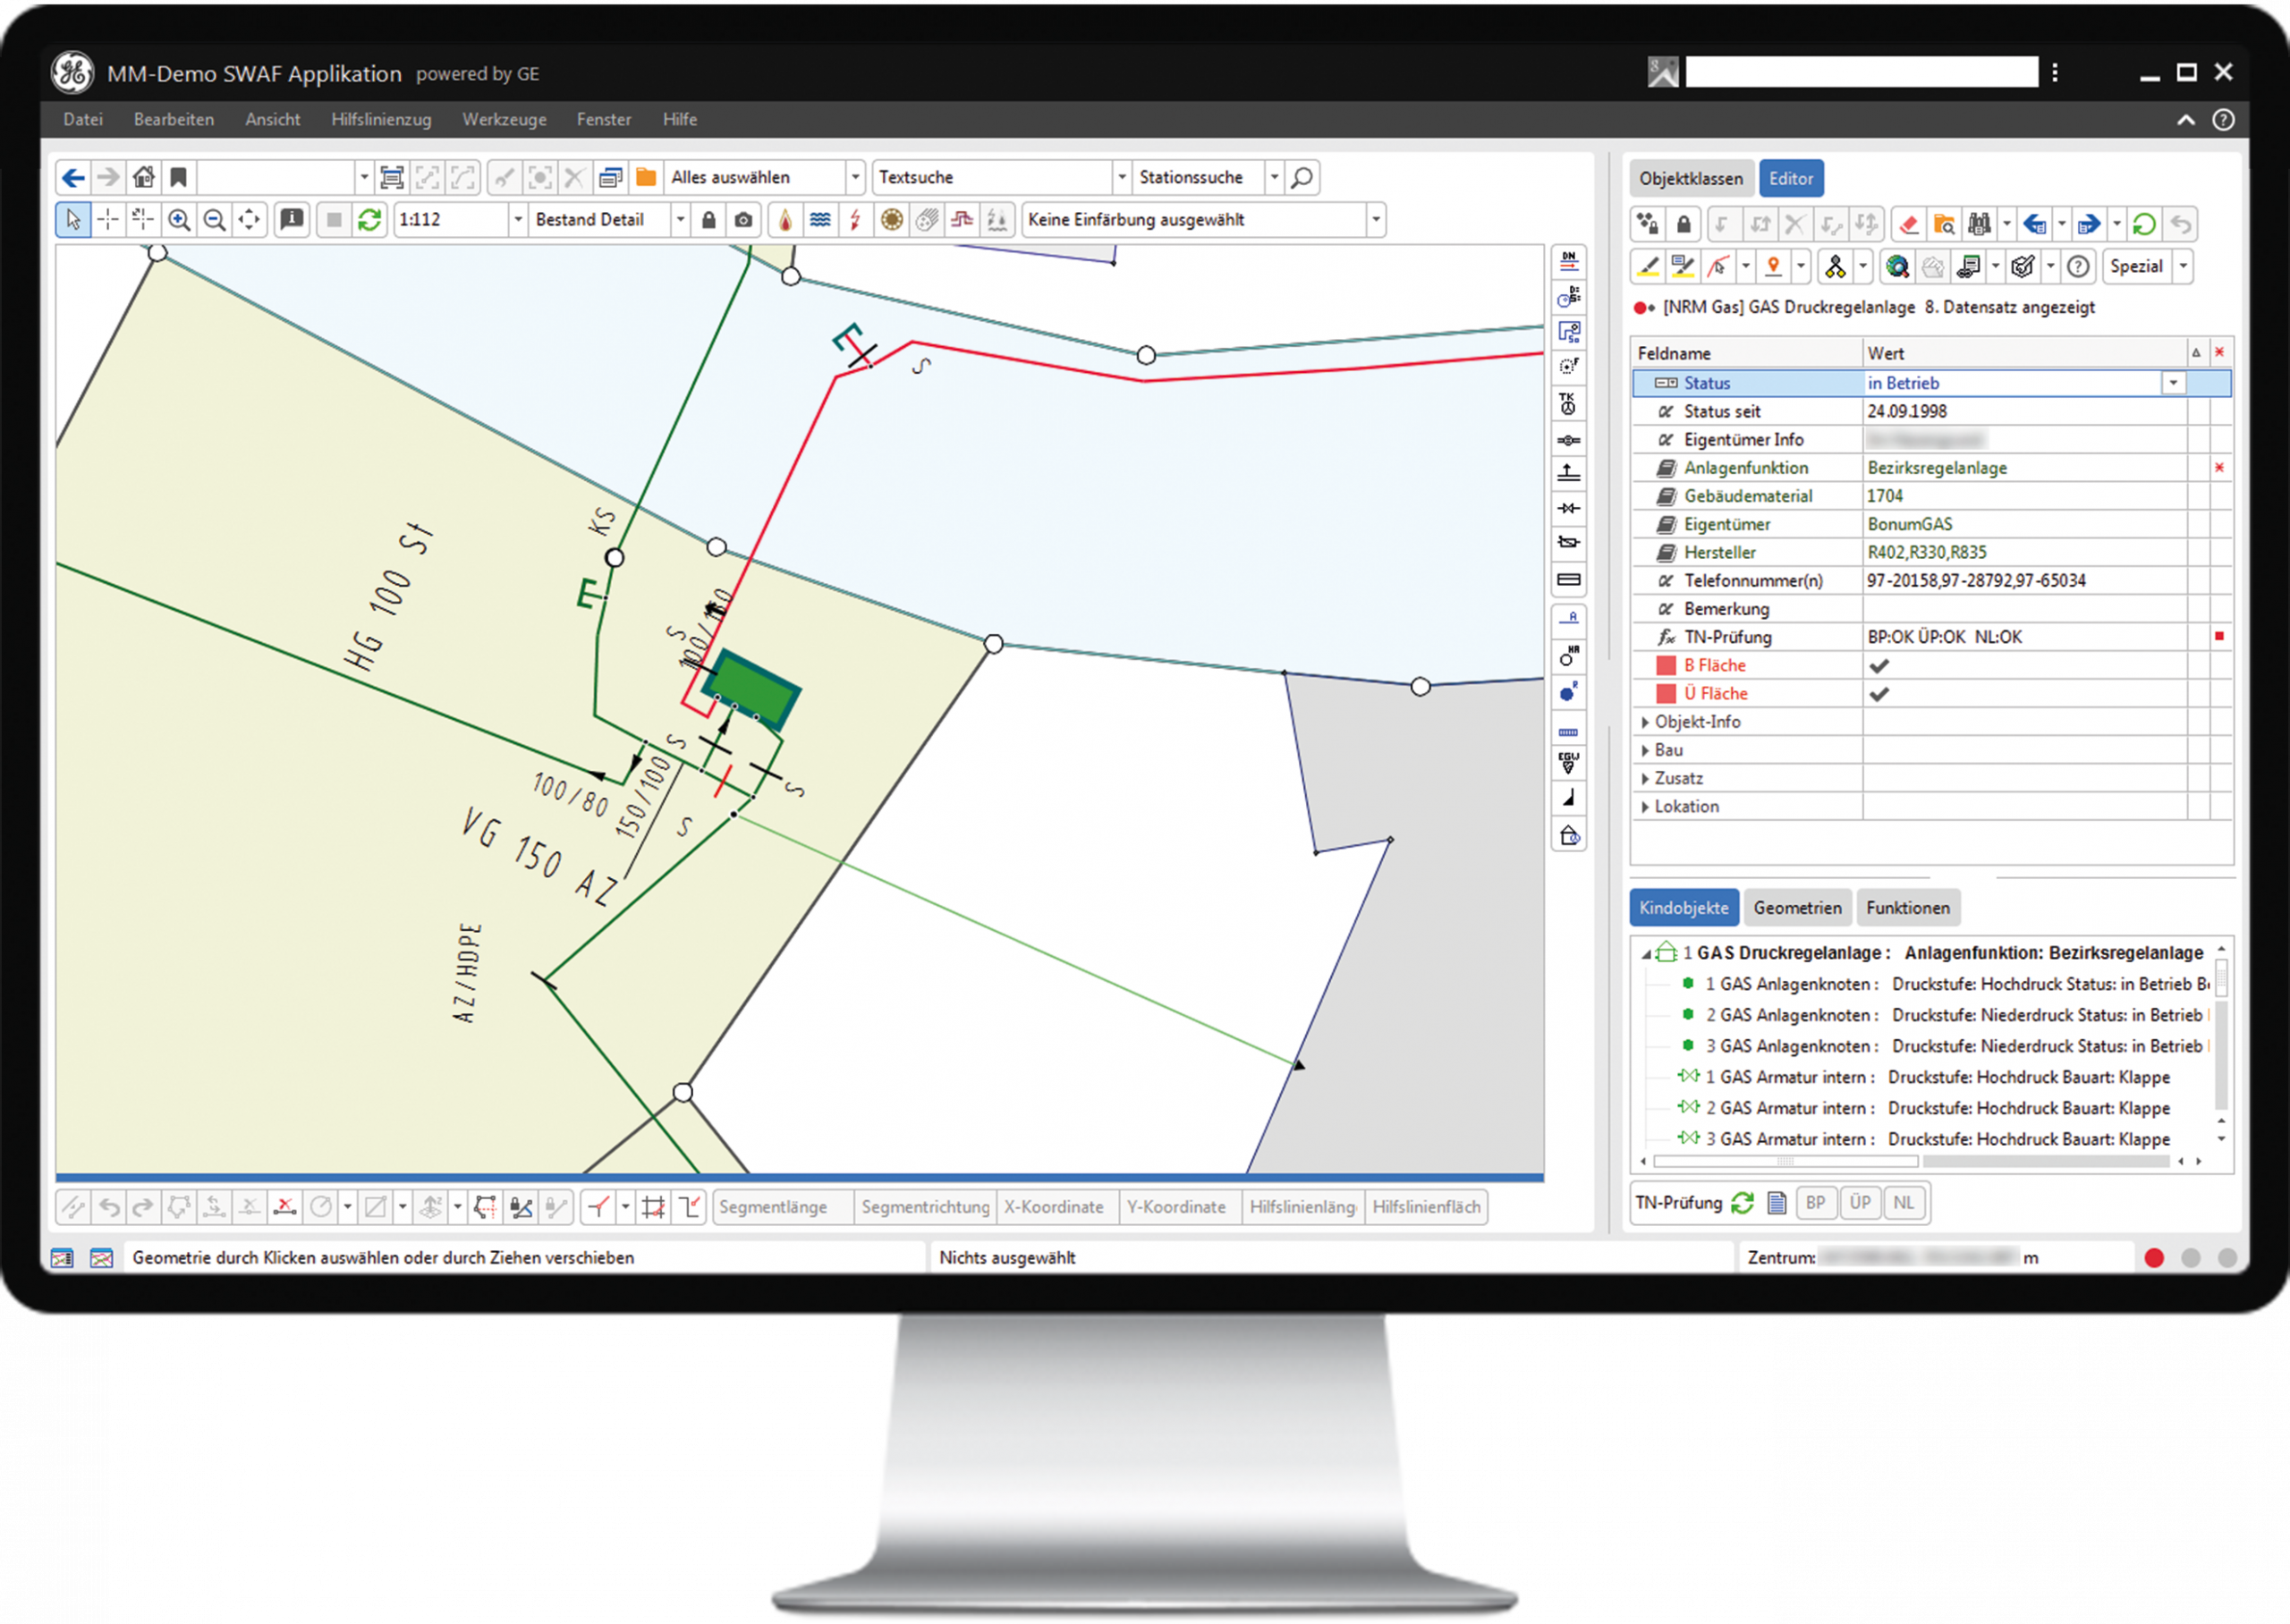Toggle the B Fläche checkmark

(x=1879, y=666)
